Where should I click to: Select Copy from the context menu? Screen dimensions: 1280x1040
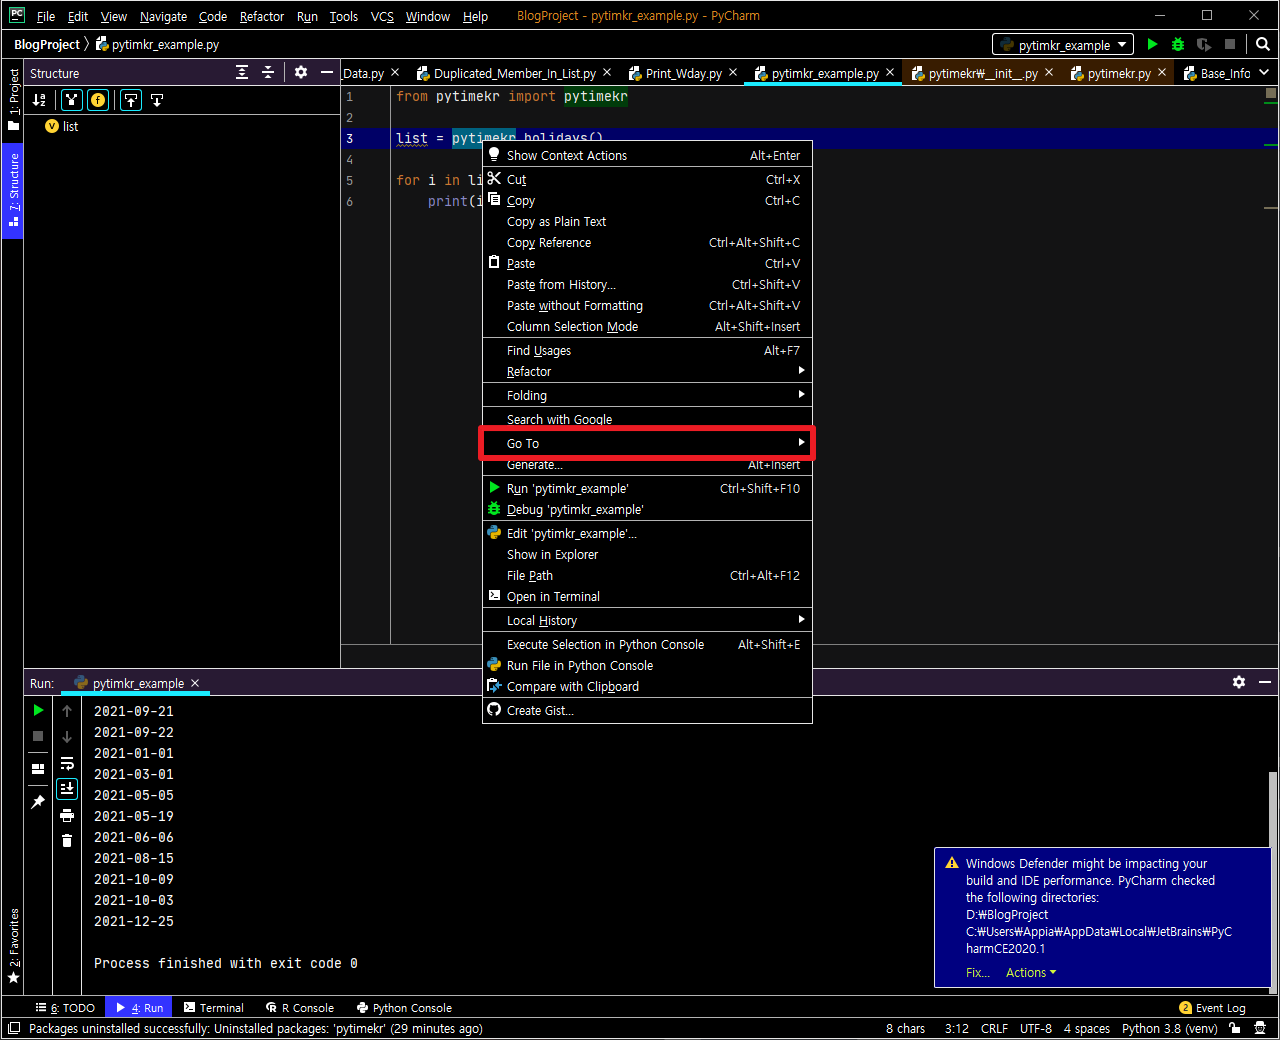pos(647,200)
